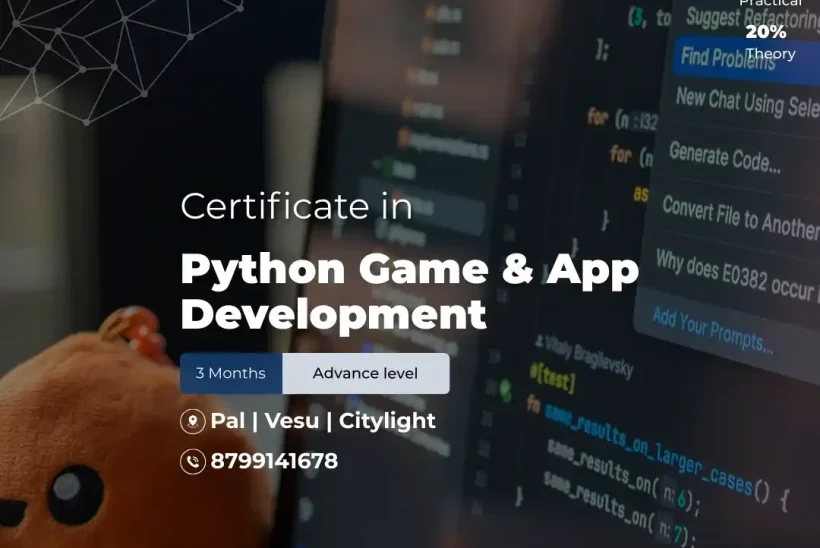Click the 20% Theory label
820x548 pixels.
coord(769,43)
